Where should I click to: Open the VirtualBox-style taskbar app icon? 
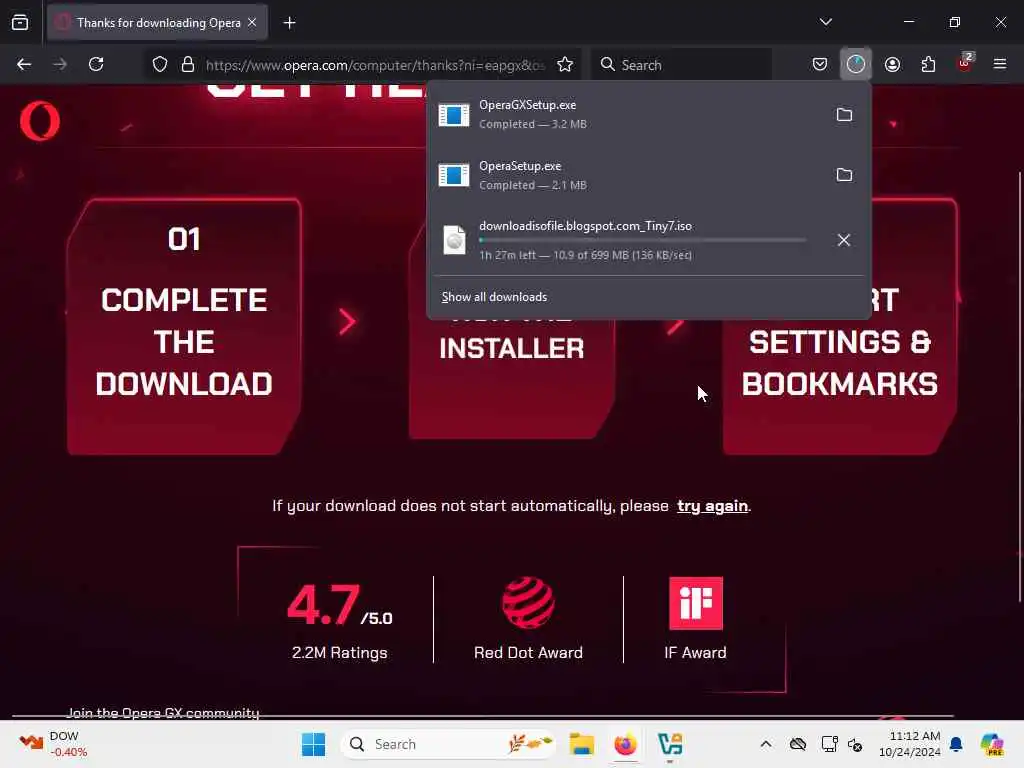click(x=670, y=744)
